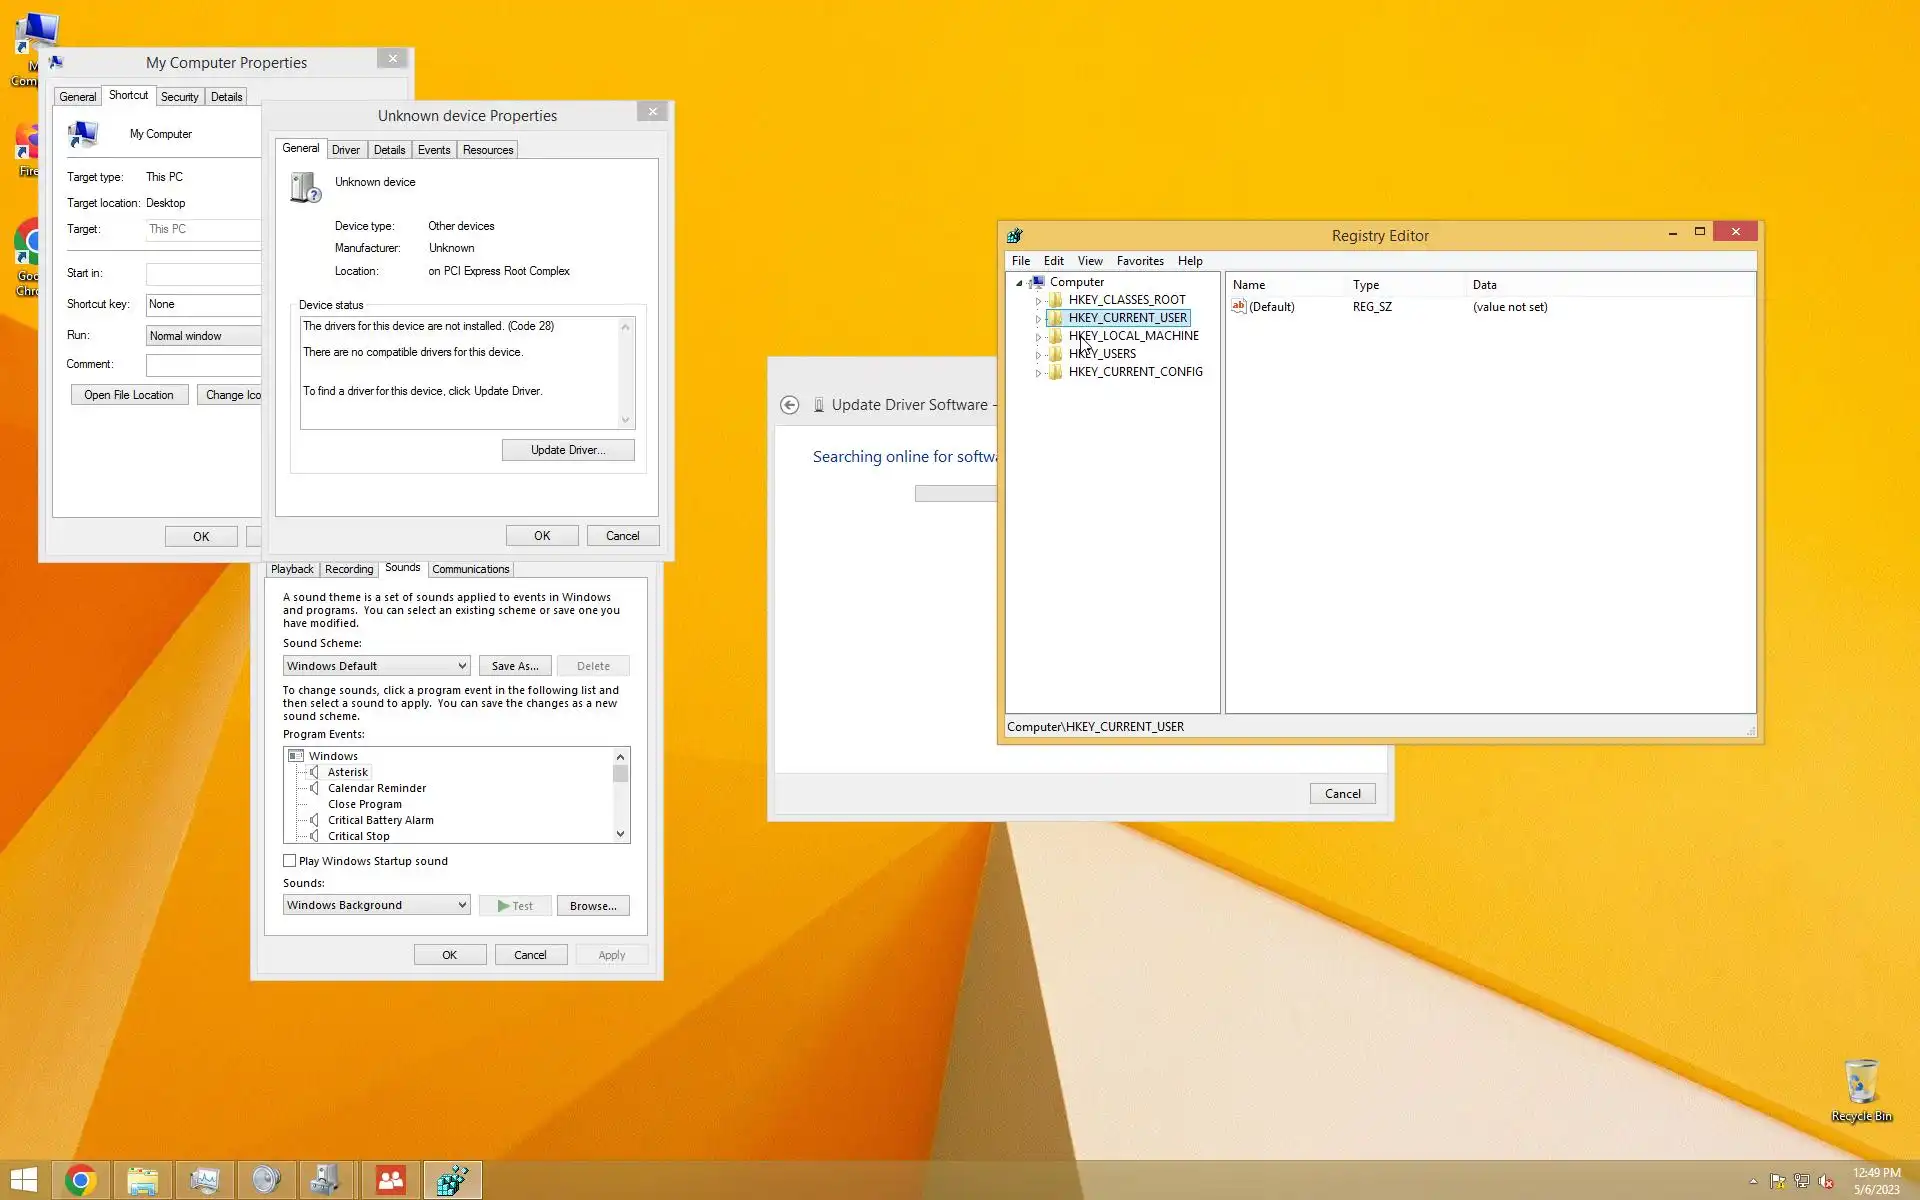Launch Chrome from the taskbar

pyautogui.click(x=81, y=1180)
